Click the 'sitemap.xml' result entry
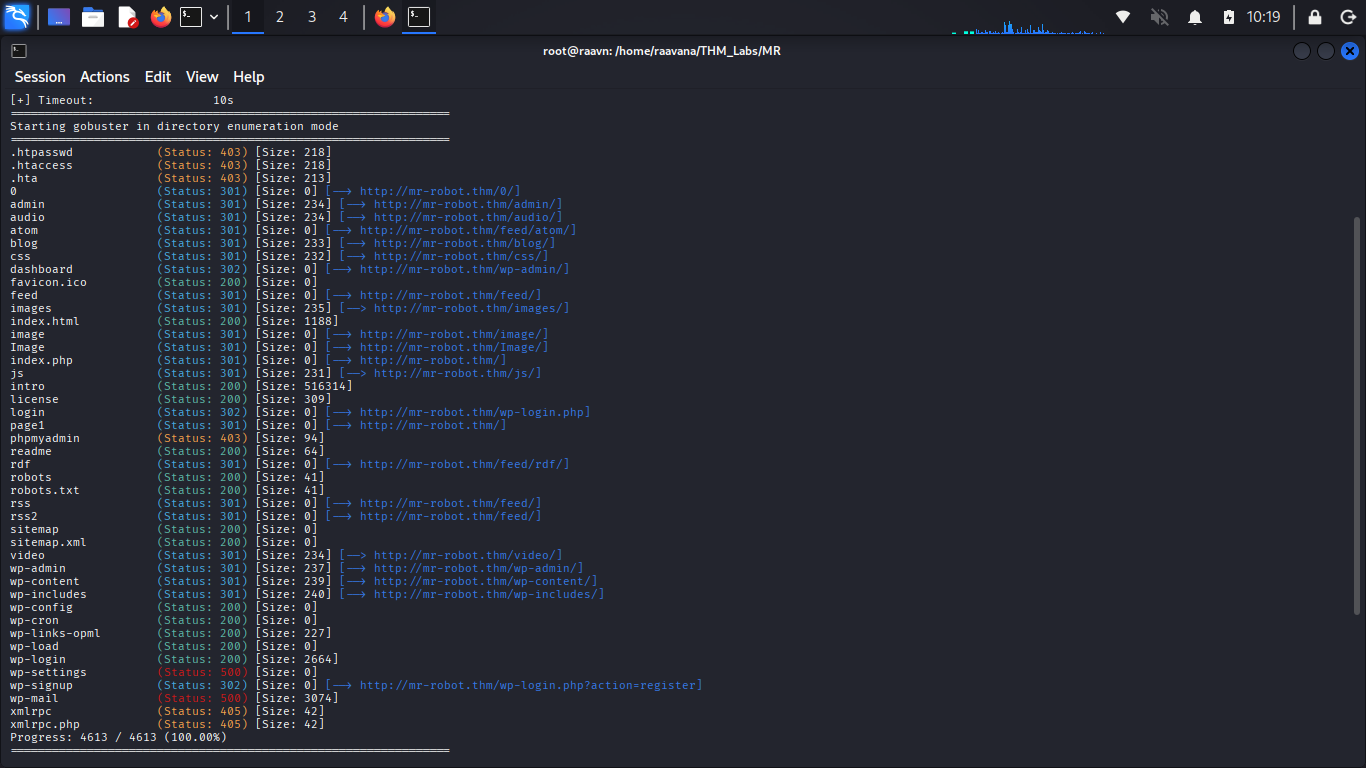 click(x=49, y=542)
